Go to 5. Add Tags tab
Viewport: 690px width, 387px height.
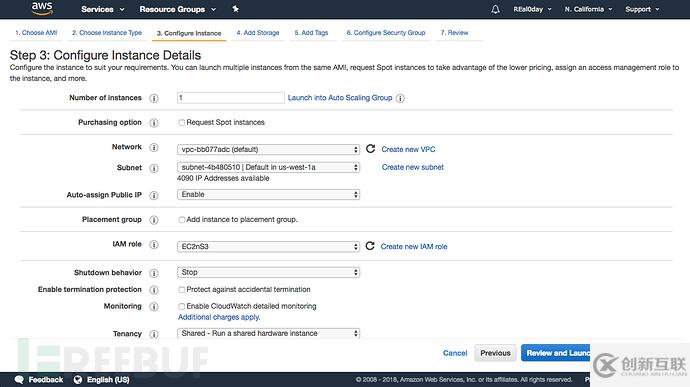(311, 33)
